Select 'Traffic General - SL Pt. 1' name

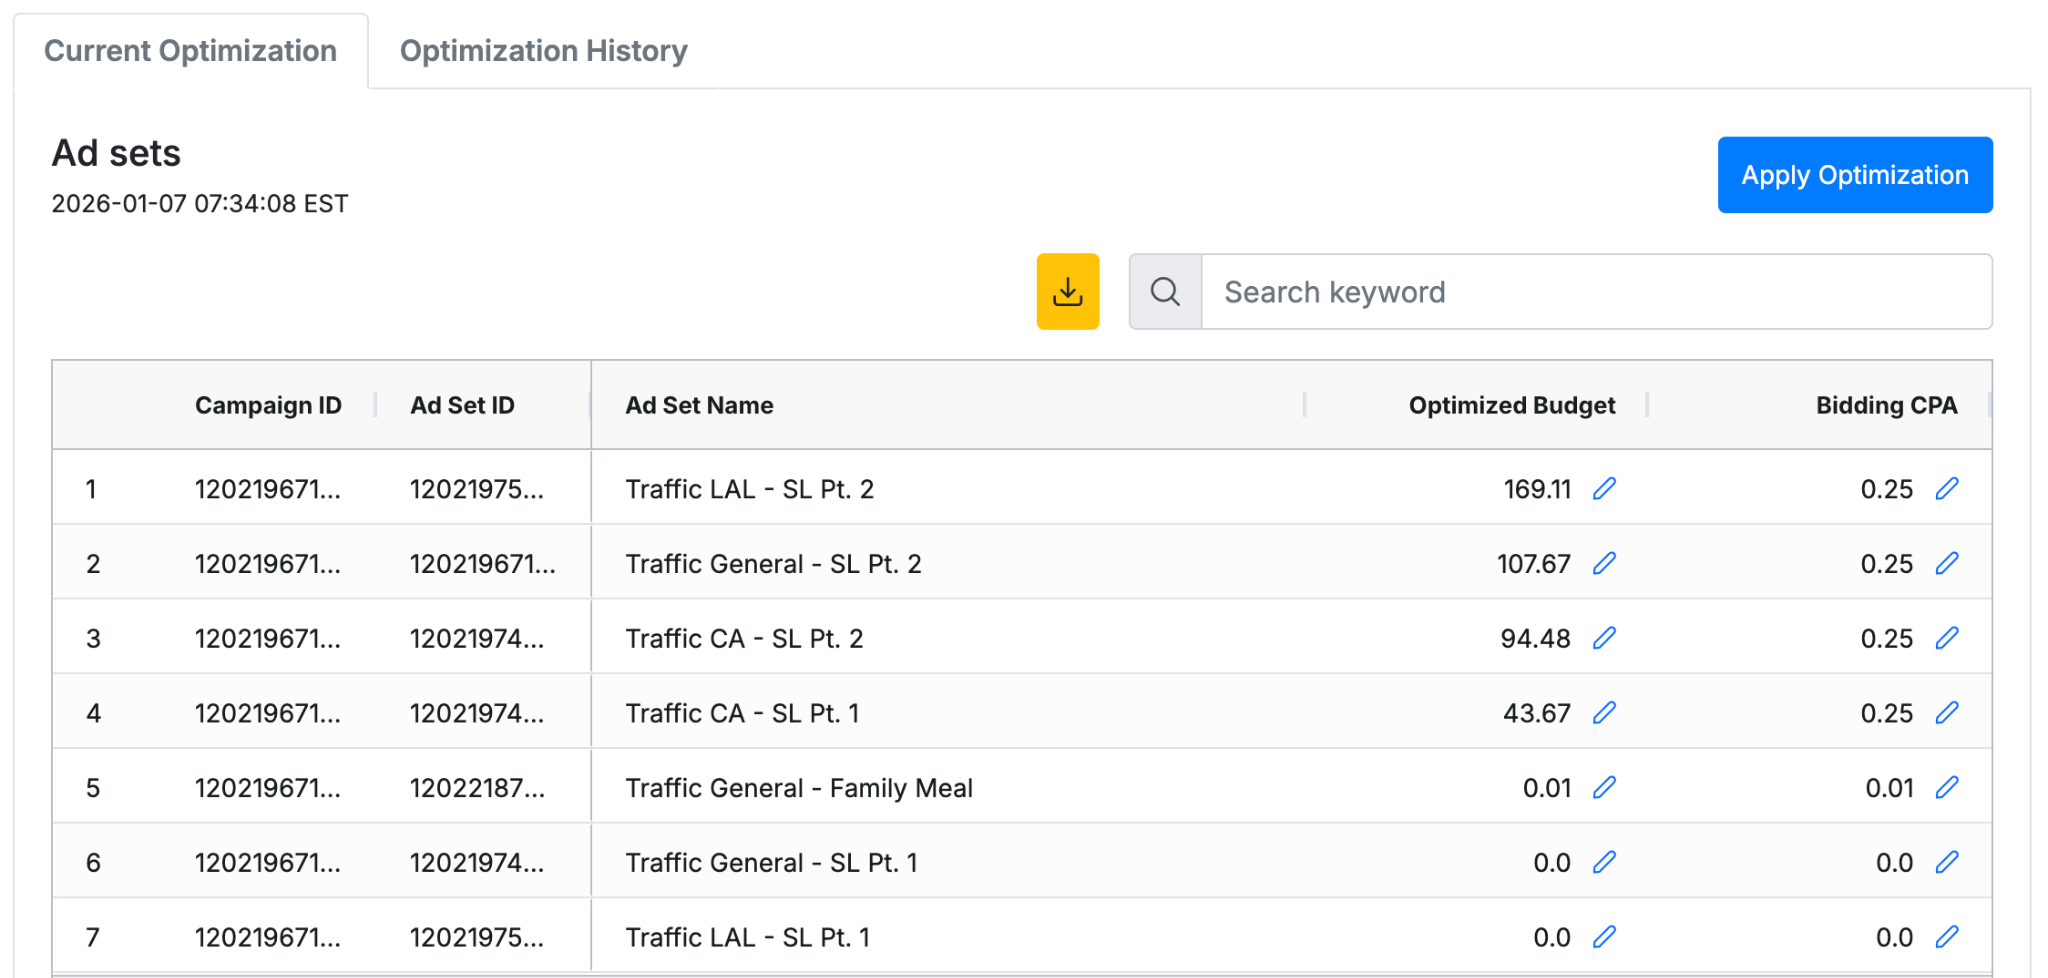tap(771, 862)
